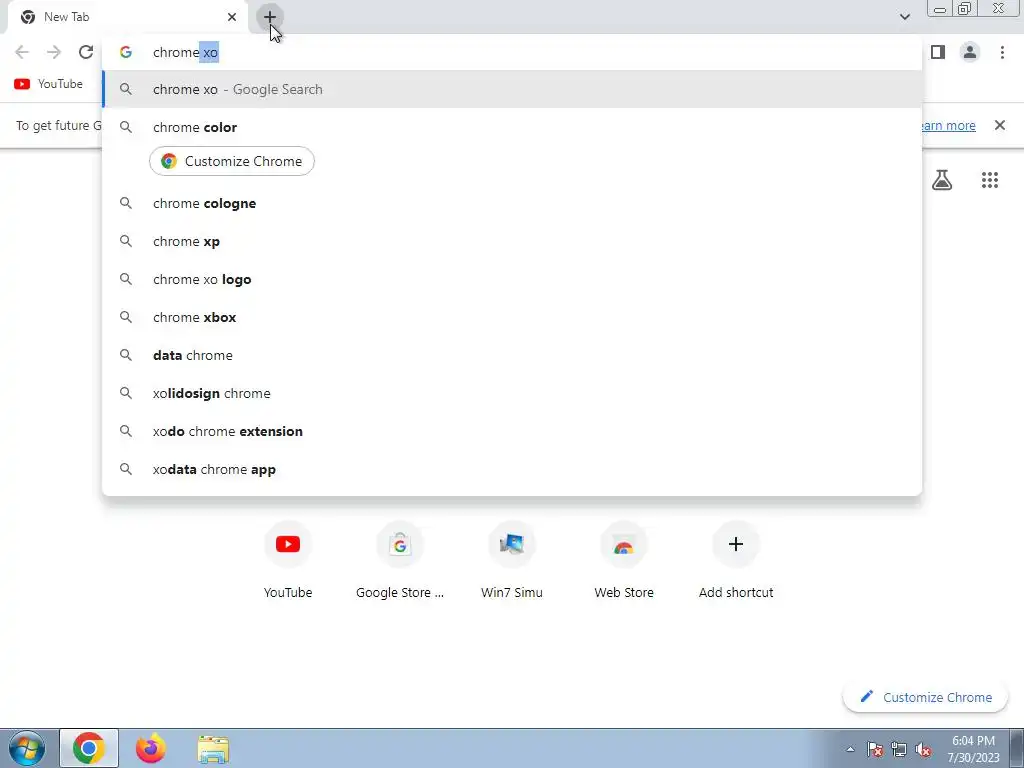Image resolution: width=1024 pixels, height=768 pixels.
Task: Click the Customize Chrome chip in suggestions
Action: [x=232, y=161]
